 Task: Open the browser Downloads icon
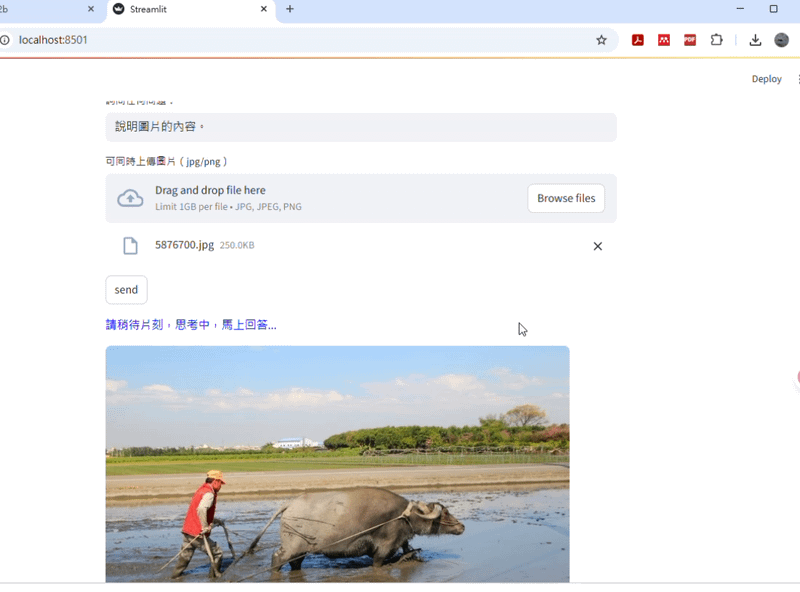pos(755,40)
